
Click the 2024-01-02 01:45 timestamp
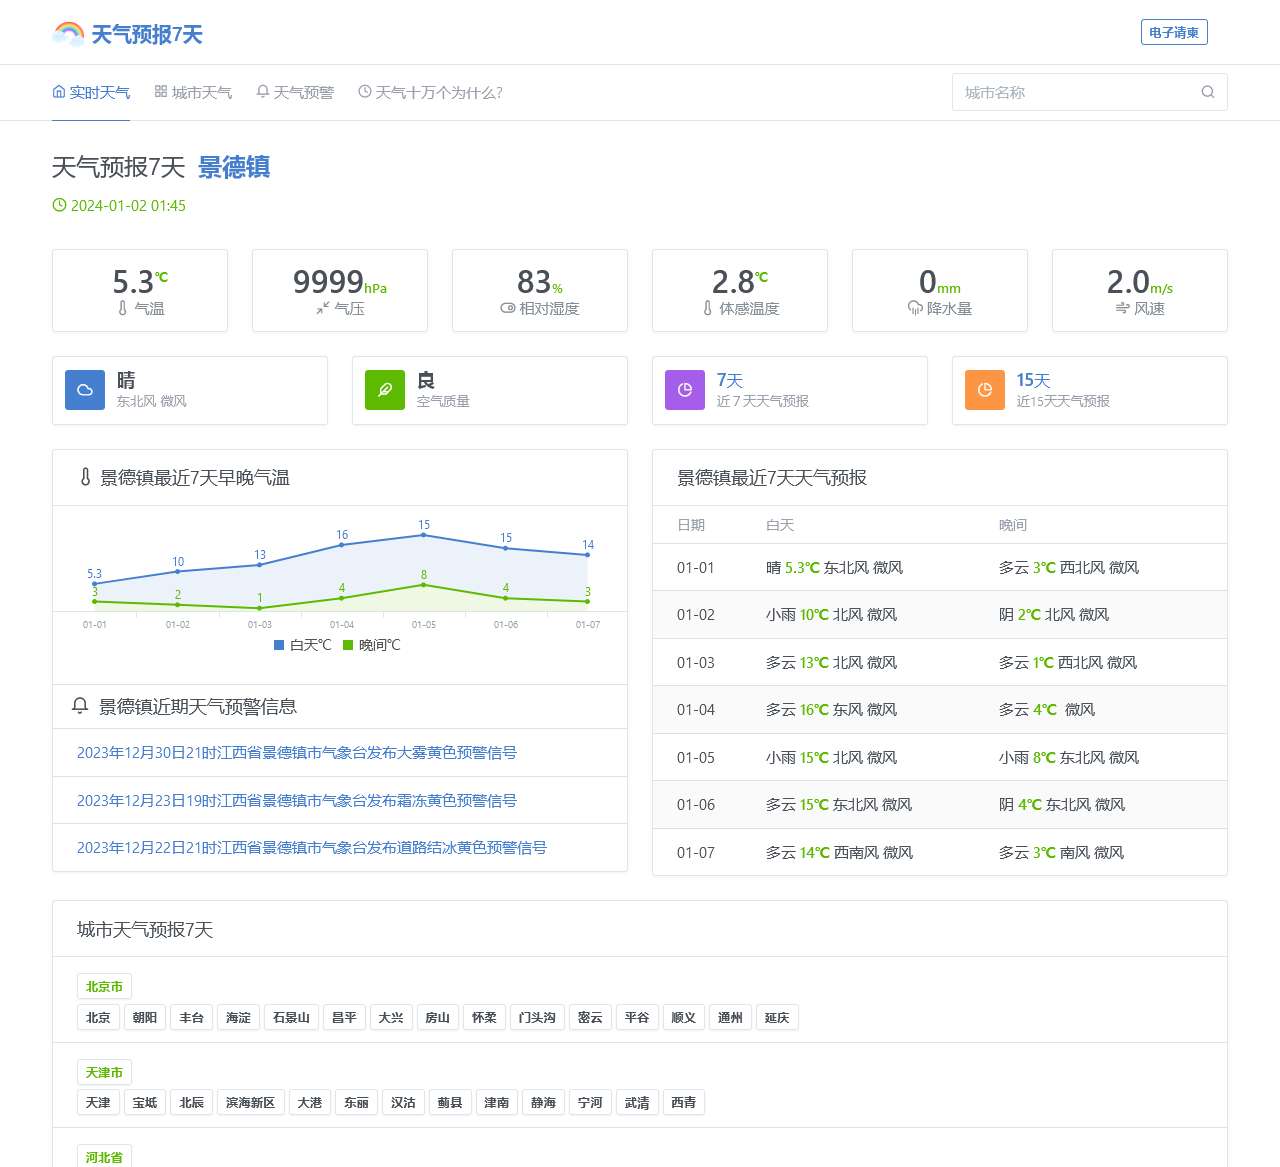[x=128, y=205]
